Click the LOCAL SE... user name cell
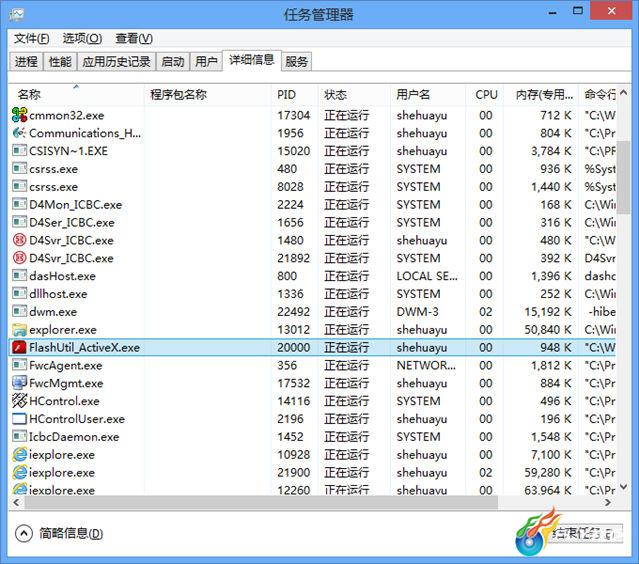The width and height of the screenshot is (639, 564). coord(427,276)
